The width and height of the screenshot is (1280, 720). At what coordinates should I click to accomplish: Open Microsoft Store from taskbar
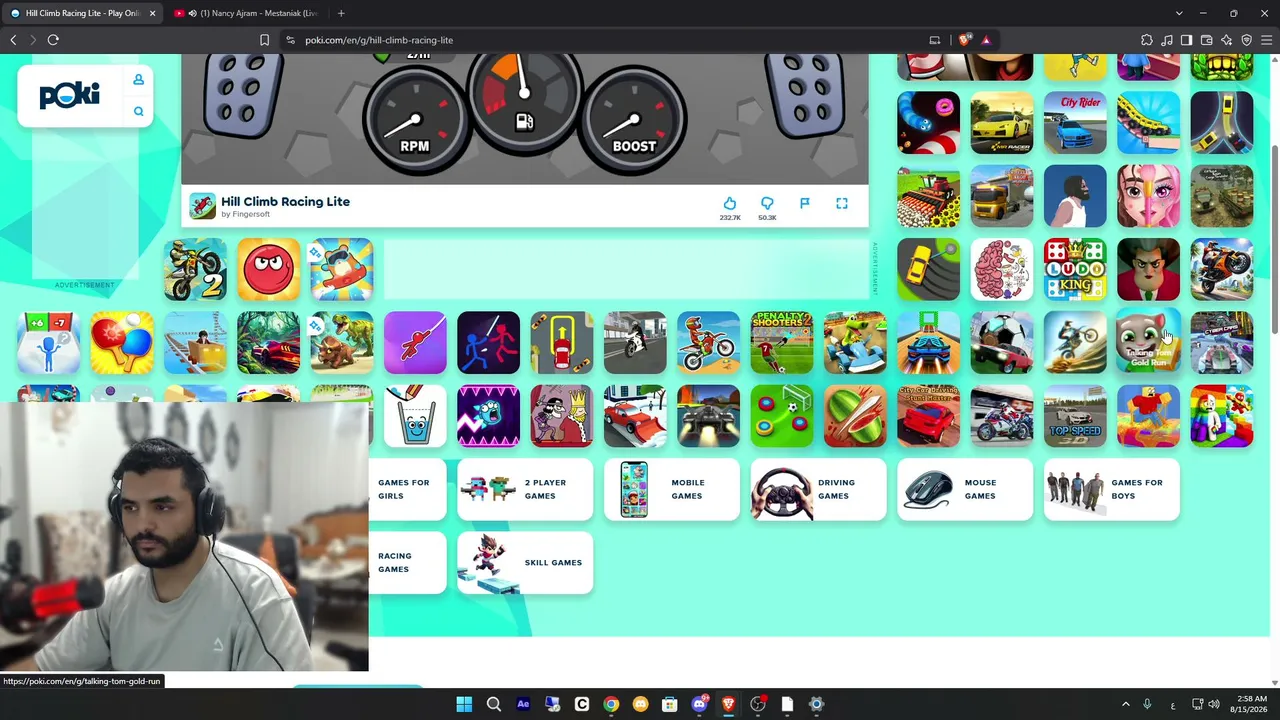coord(670,704)
